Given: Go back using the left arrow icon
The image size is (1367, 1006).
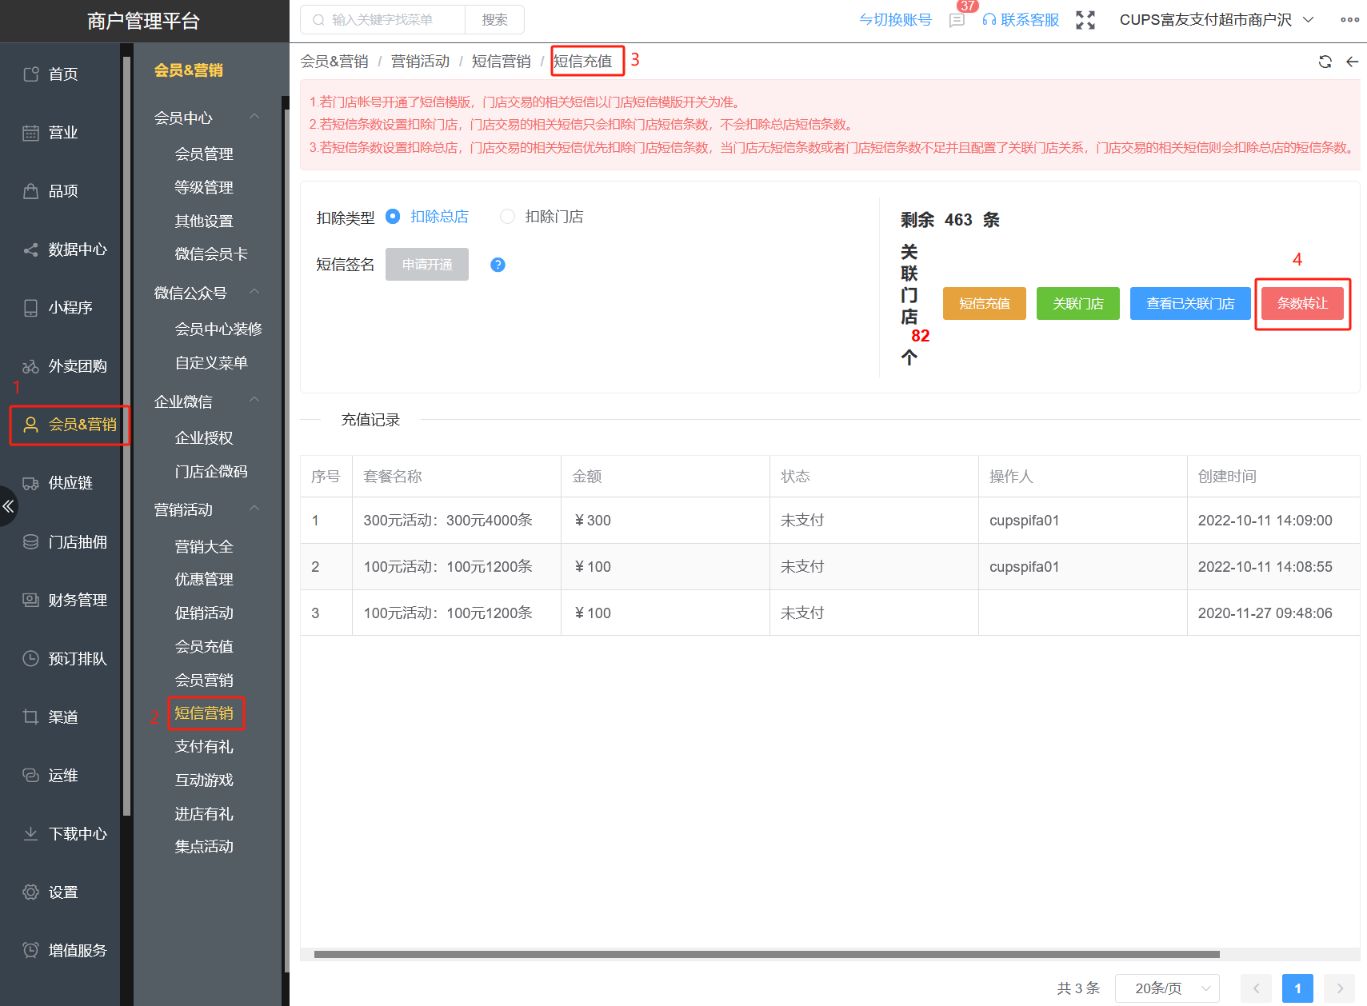Looking at the screenshot, I should 1352,61.
